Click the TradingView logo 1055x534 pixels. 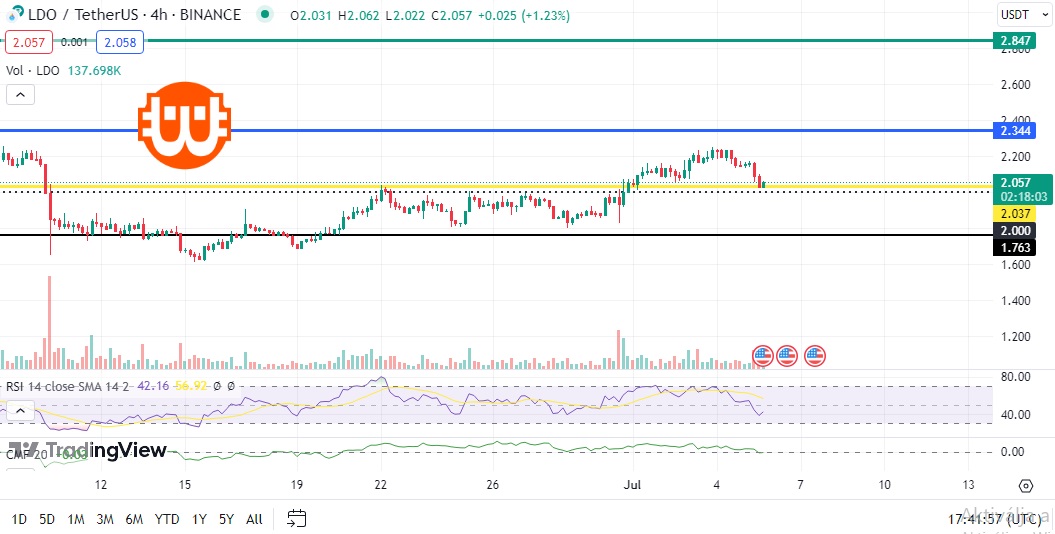coord(87,449)
